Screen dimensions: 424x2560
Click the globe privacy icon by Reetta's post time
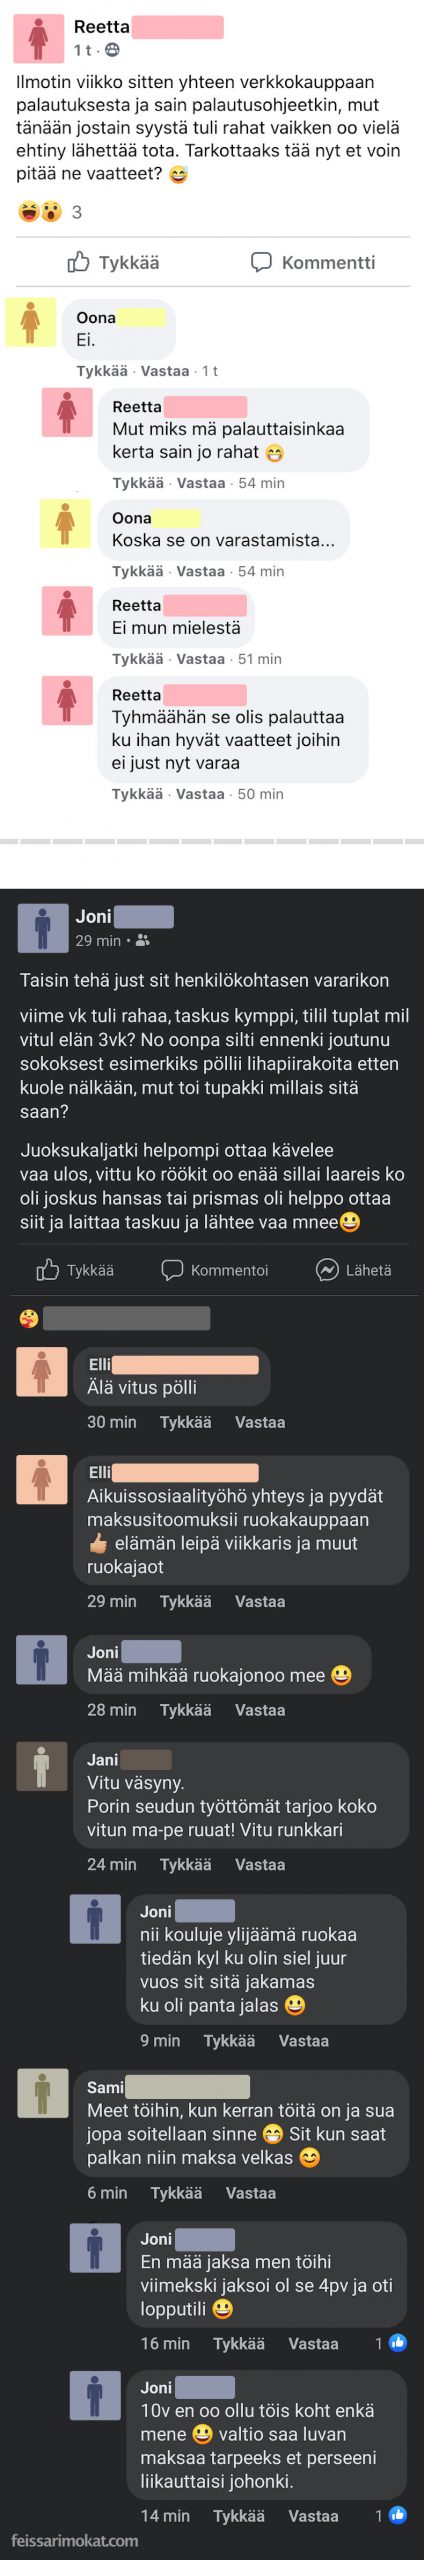(112, 50)
